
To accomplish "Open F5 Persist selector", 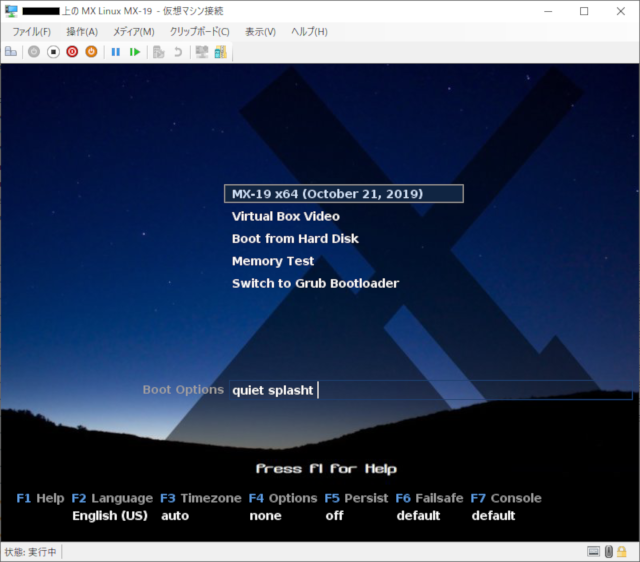I will click(x=356, y=498).
